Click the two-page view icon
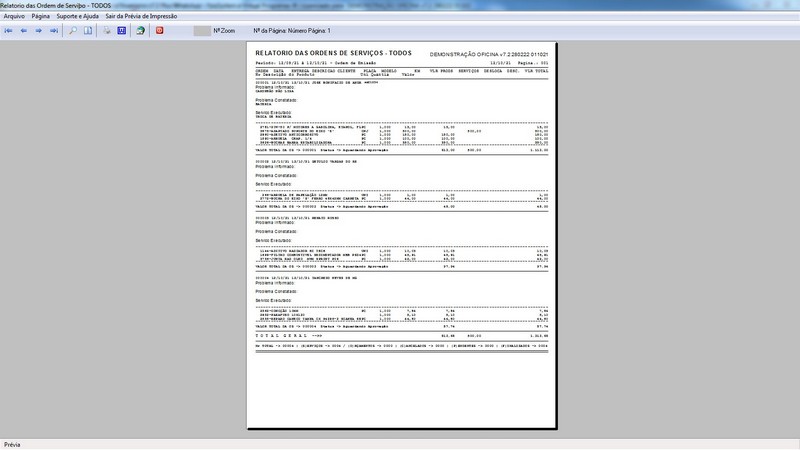800x450 pixels. click(x=88, y=31)
